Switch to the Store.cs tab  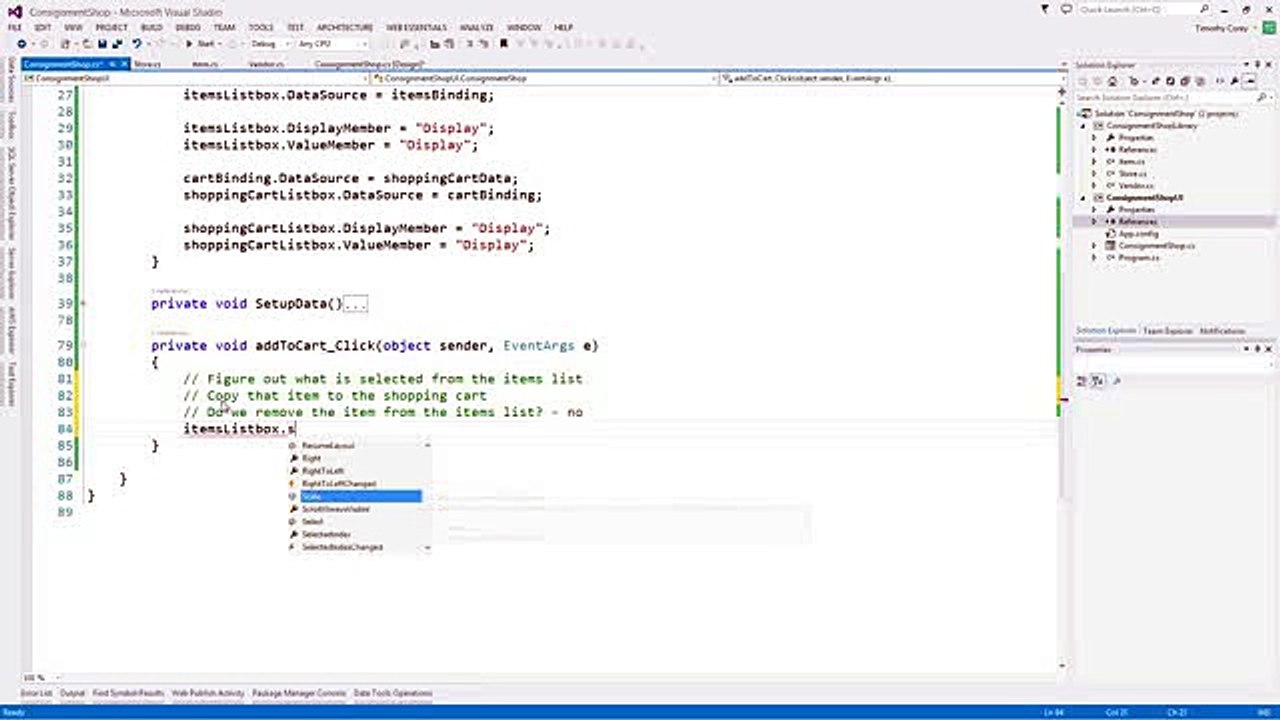click(x=147, y=64)
